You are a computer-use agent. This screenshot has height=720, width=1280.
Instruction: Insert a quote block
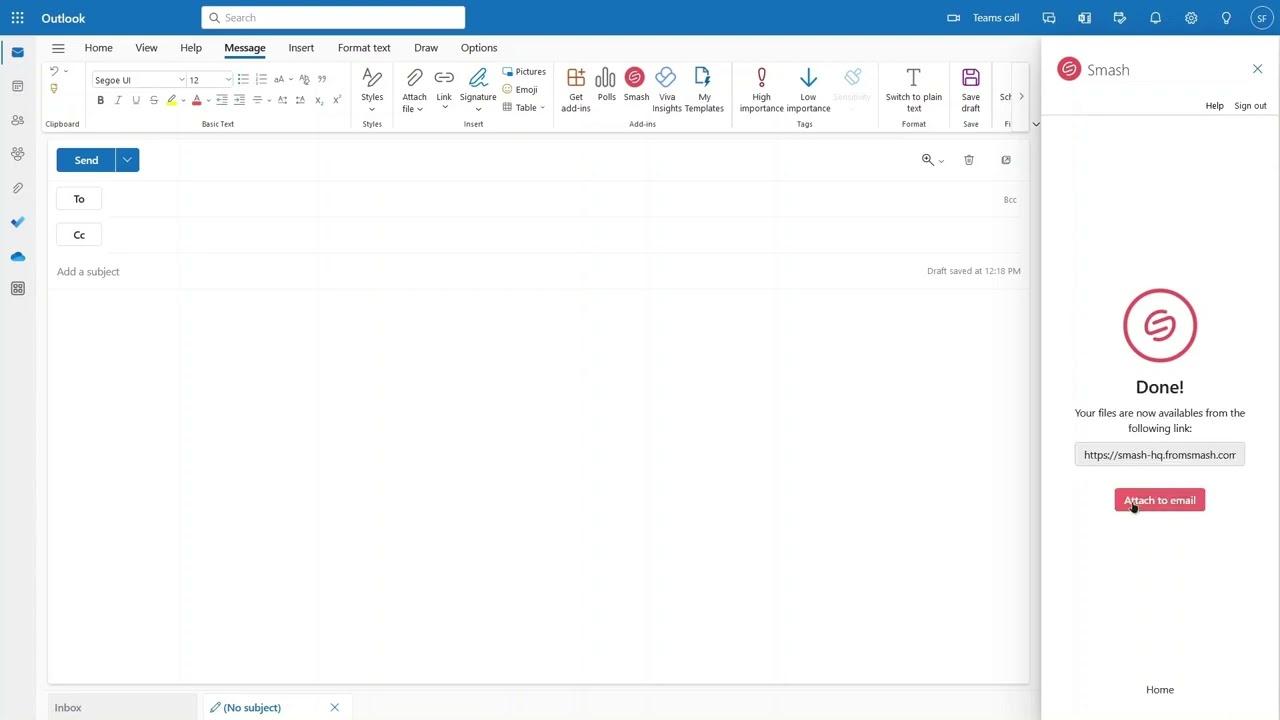[x=322, y=79]
